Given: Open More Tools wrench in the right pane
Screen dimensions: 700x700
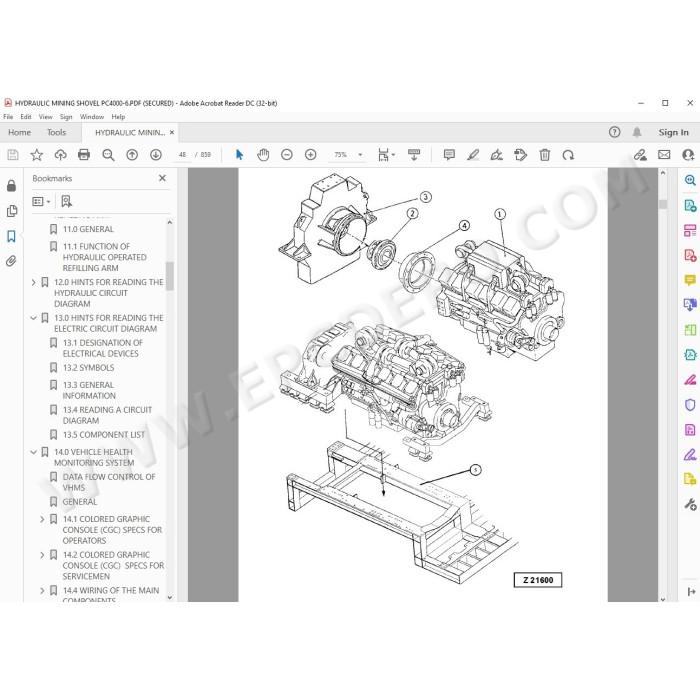Looking at the screenshot, I should tap(690, 504).
